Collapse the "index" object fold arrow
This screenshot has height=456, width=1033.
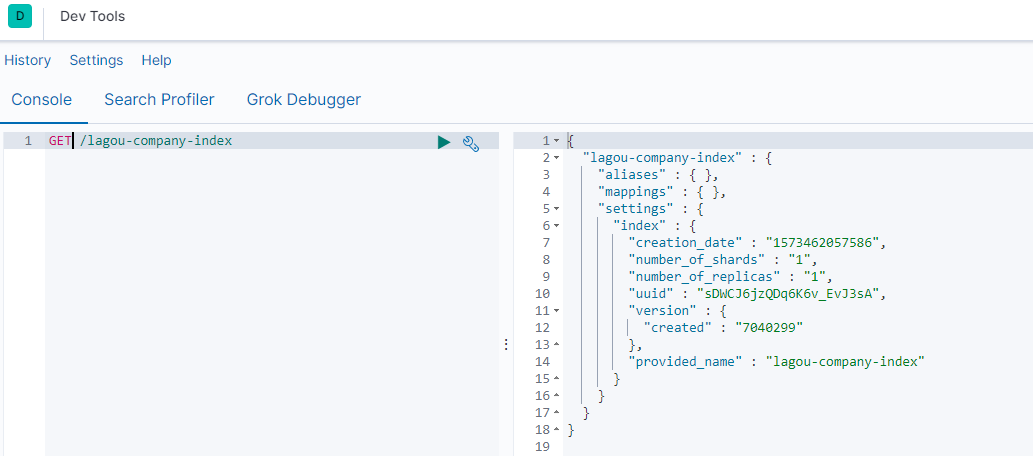(556, 226)
